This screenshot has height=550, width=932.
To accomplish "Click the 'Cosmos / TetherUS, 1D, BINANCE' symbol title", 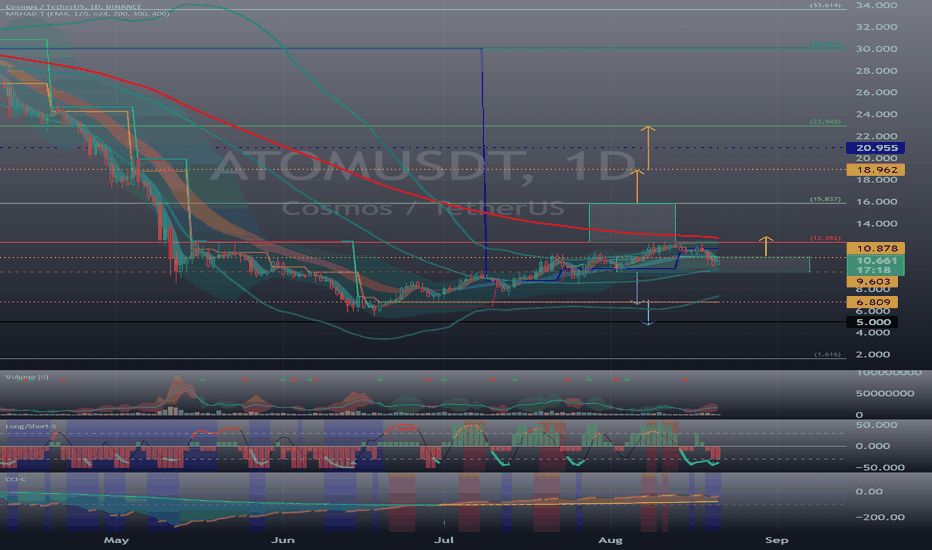I will (x=73, y=7).
